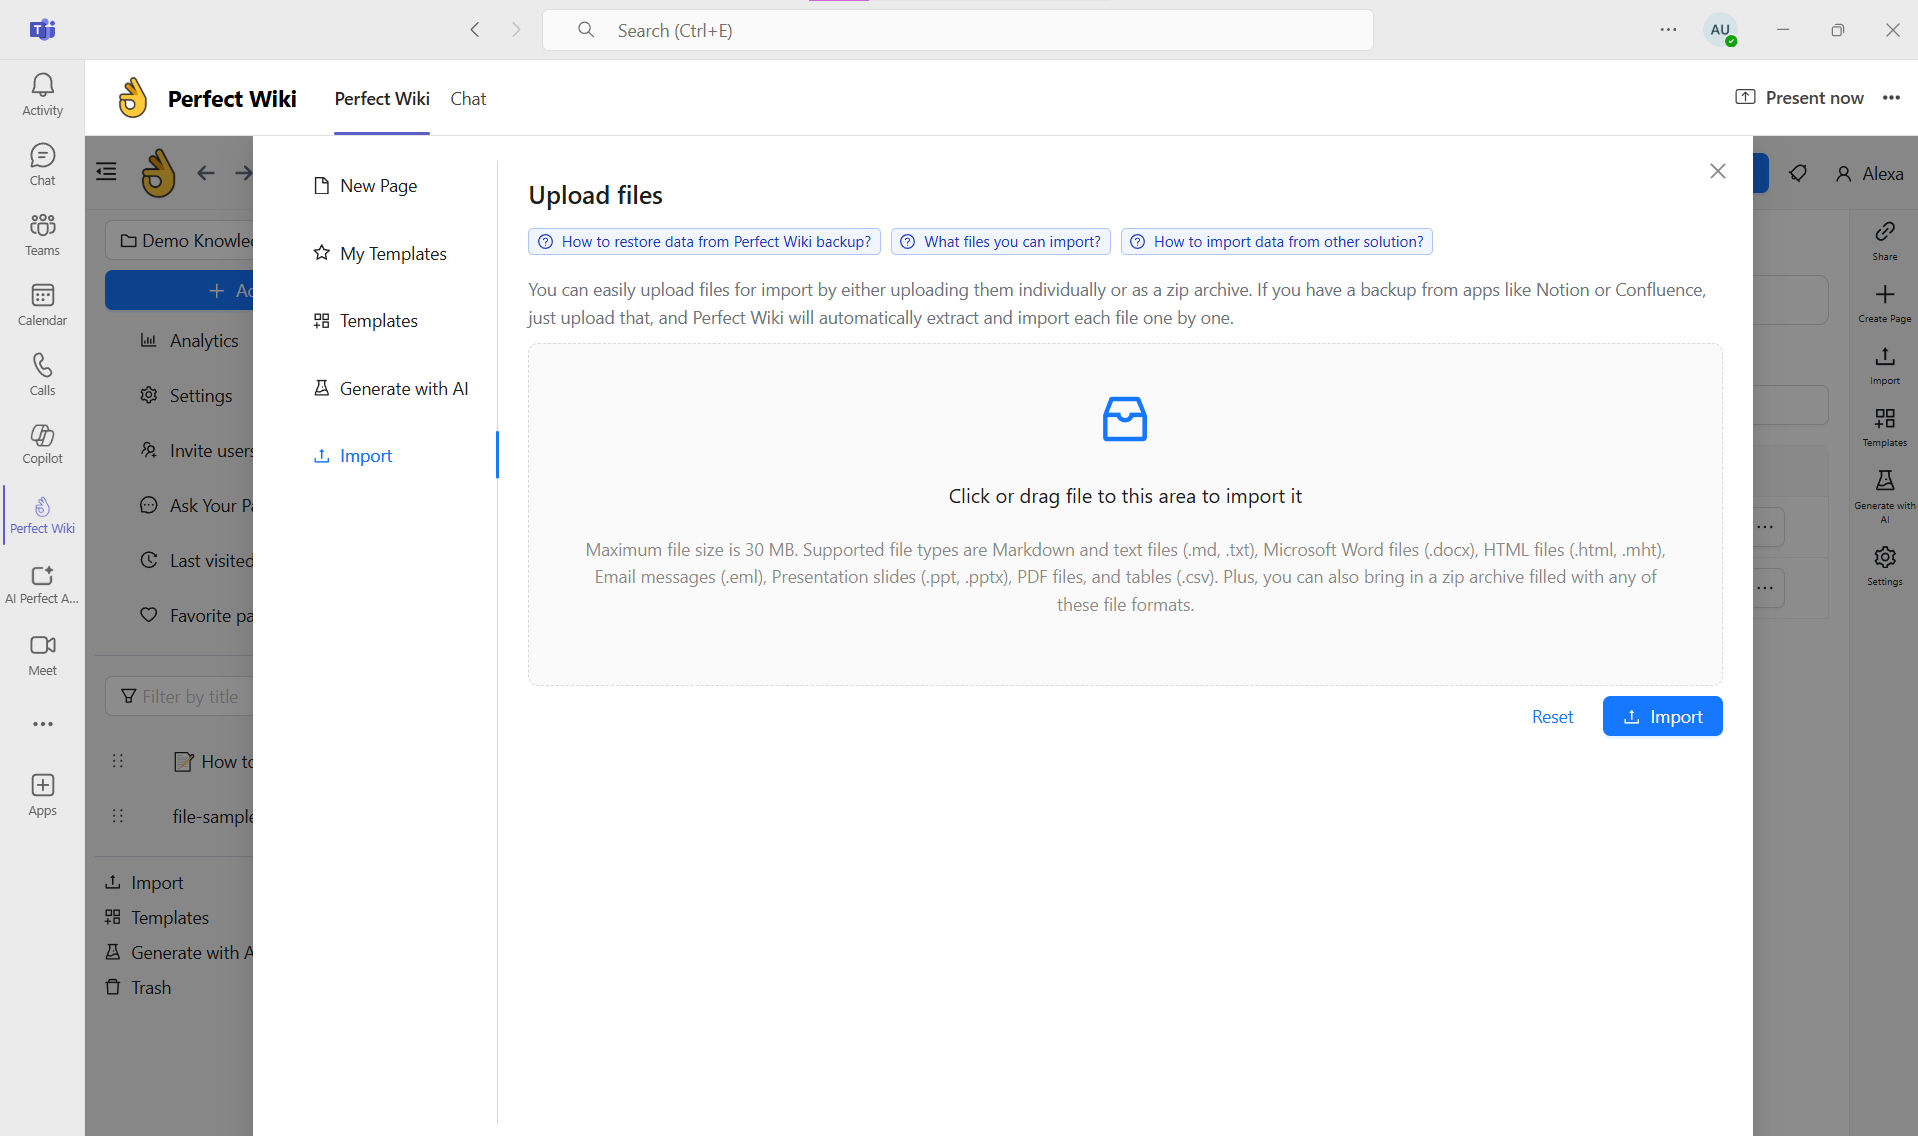Open help link How to import data from other solution
Image resolution: width=1918 pixels, height=1136 pixels.
coord(1276,241)
